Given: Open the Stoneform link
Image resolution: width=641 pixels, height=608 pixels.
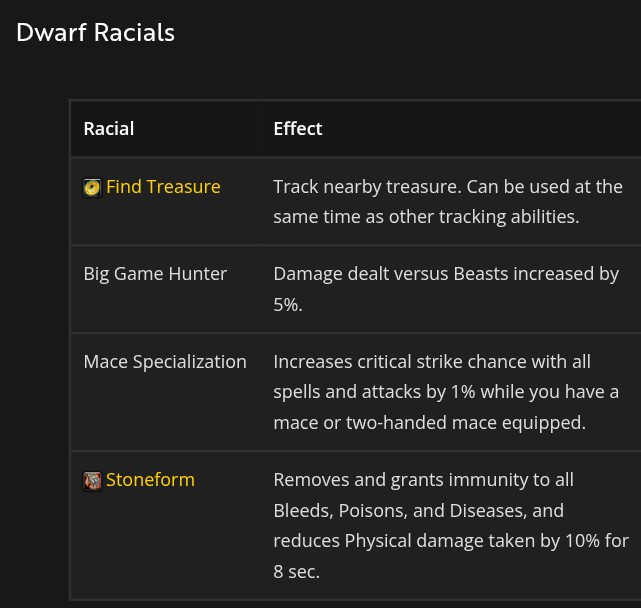Looking at the screenshot, I should [x=150, y=480].
